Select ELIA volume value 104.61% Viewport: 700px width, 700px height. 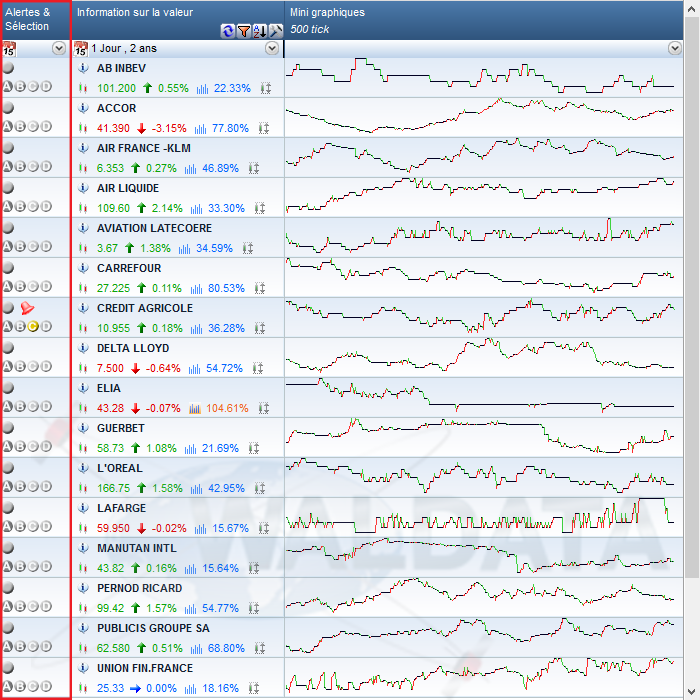click(x=227, y=408)
